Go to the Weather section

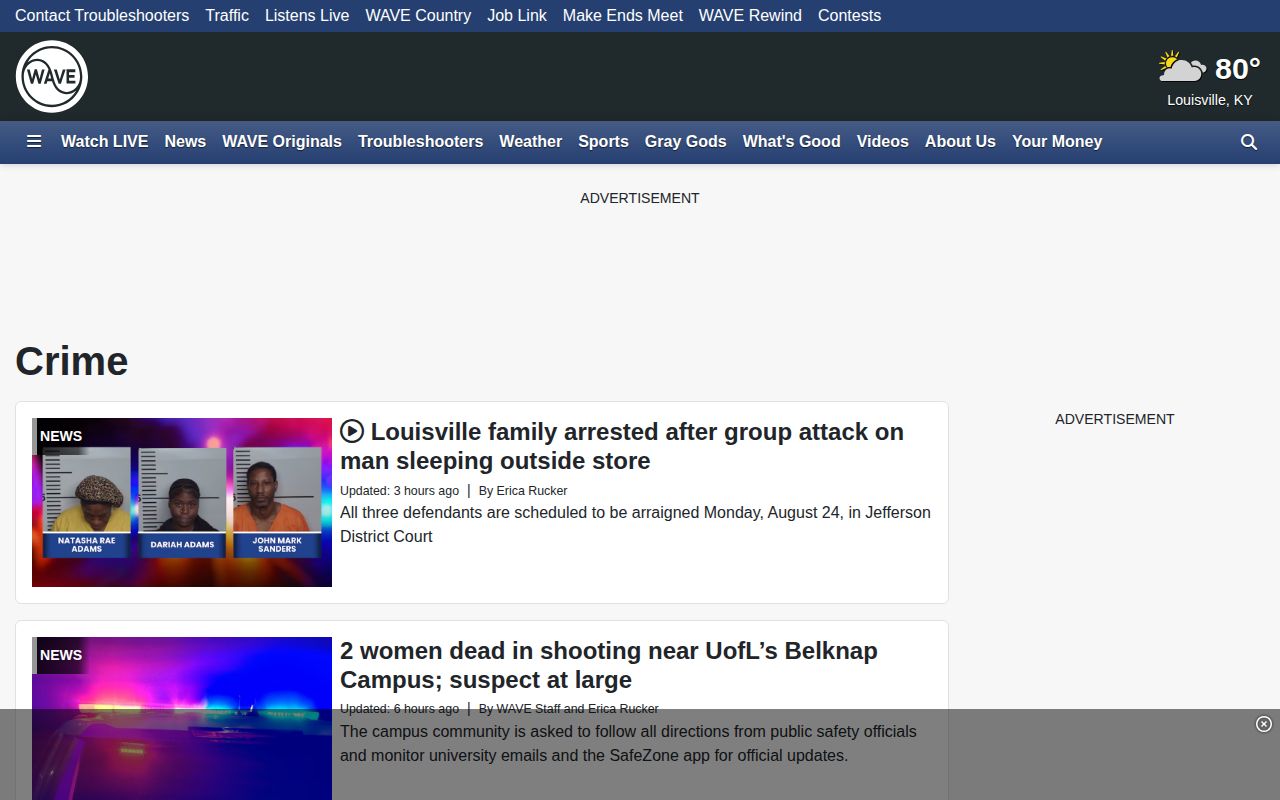tap(530, 142)
